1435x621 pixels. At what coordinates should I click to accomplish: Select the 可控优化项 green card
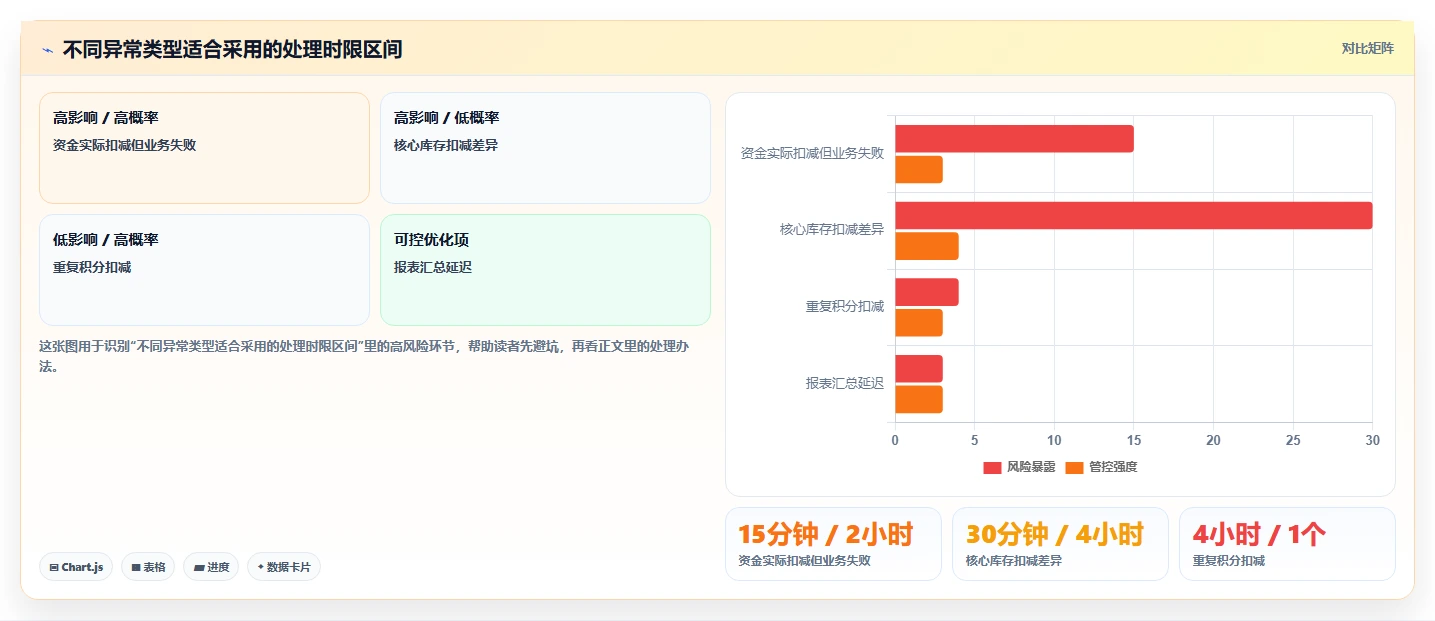click(545, 270)
